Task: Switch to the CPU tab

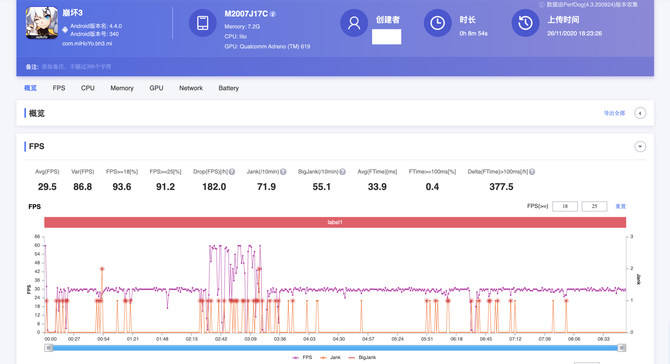Action: 88,88
